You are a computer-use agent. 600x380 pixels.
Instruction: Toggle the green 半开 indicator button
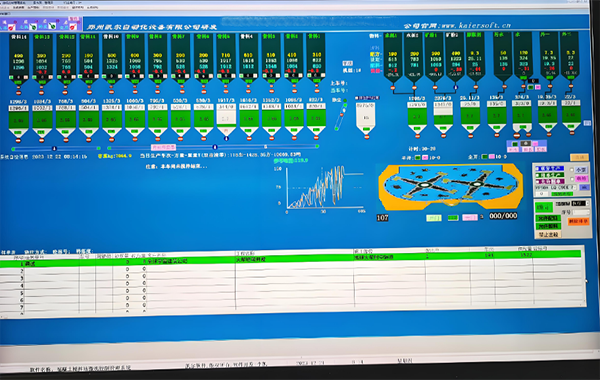point(417,157)
